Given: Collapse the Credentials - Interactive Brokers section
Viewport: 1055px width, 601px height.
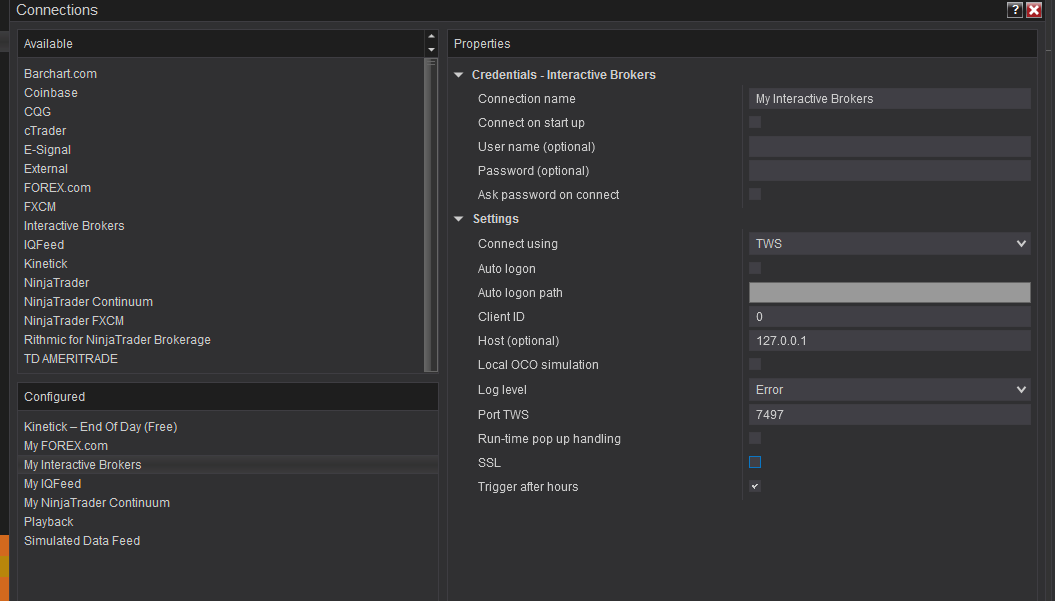Looking at the screenshot, I should pos(459,75).
